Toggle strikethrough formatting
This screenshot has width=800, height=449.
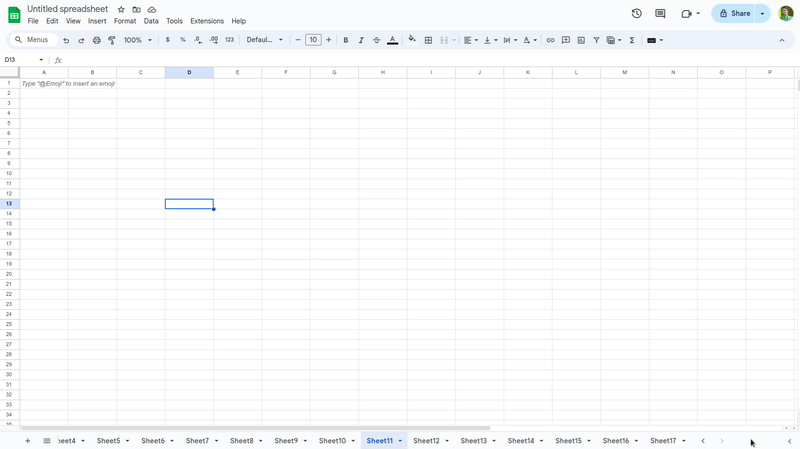point(377,40)
